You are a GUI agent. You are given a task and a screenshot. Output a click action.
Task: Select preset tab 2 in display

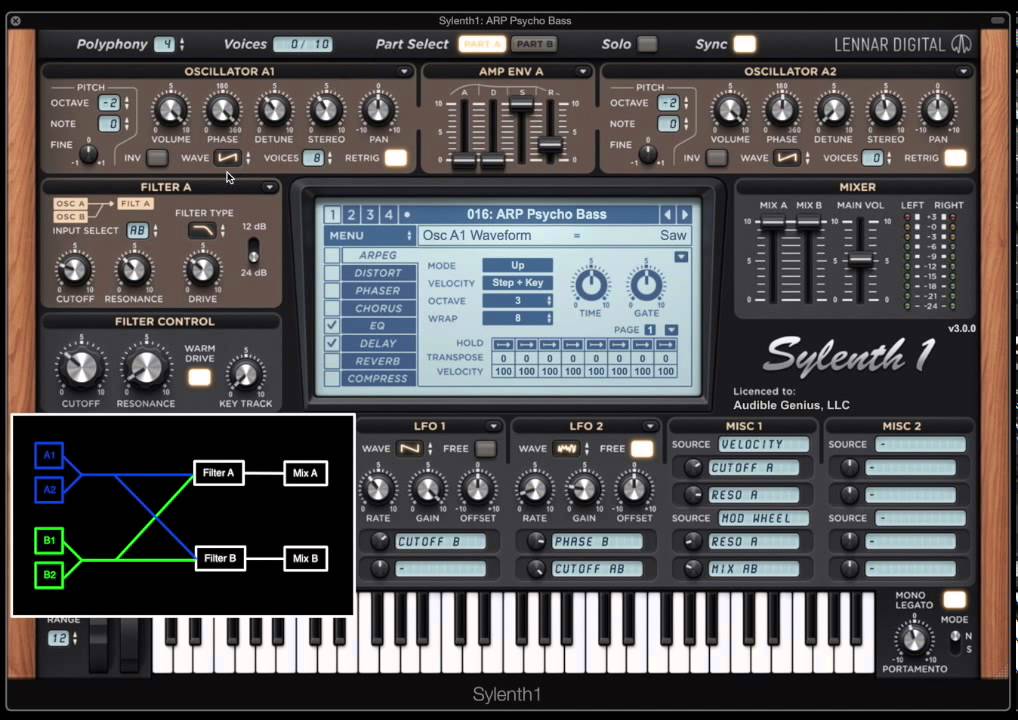click(351, 214)
